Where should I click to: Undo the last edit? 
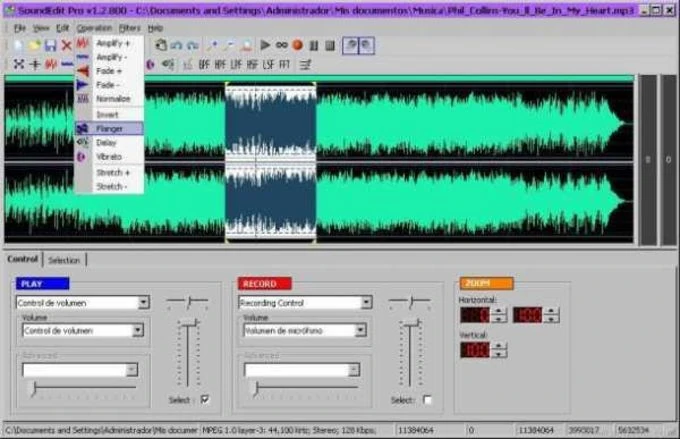point(177,45)
